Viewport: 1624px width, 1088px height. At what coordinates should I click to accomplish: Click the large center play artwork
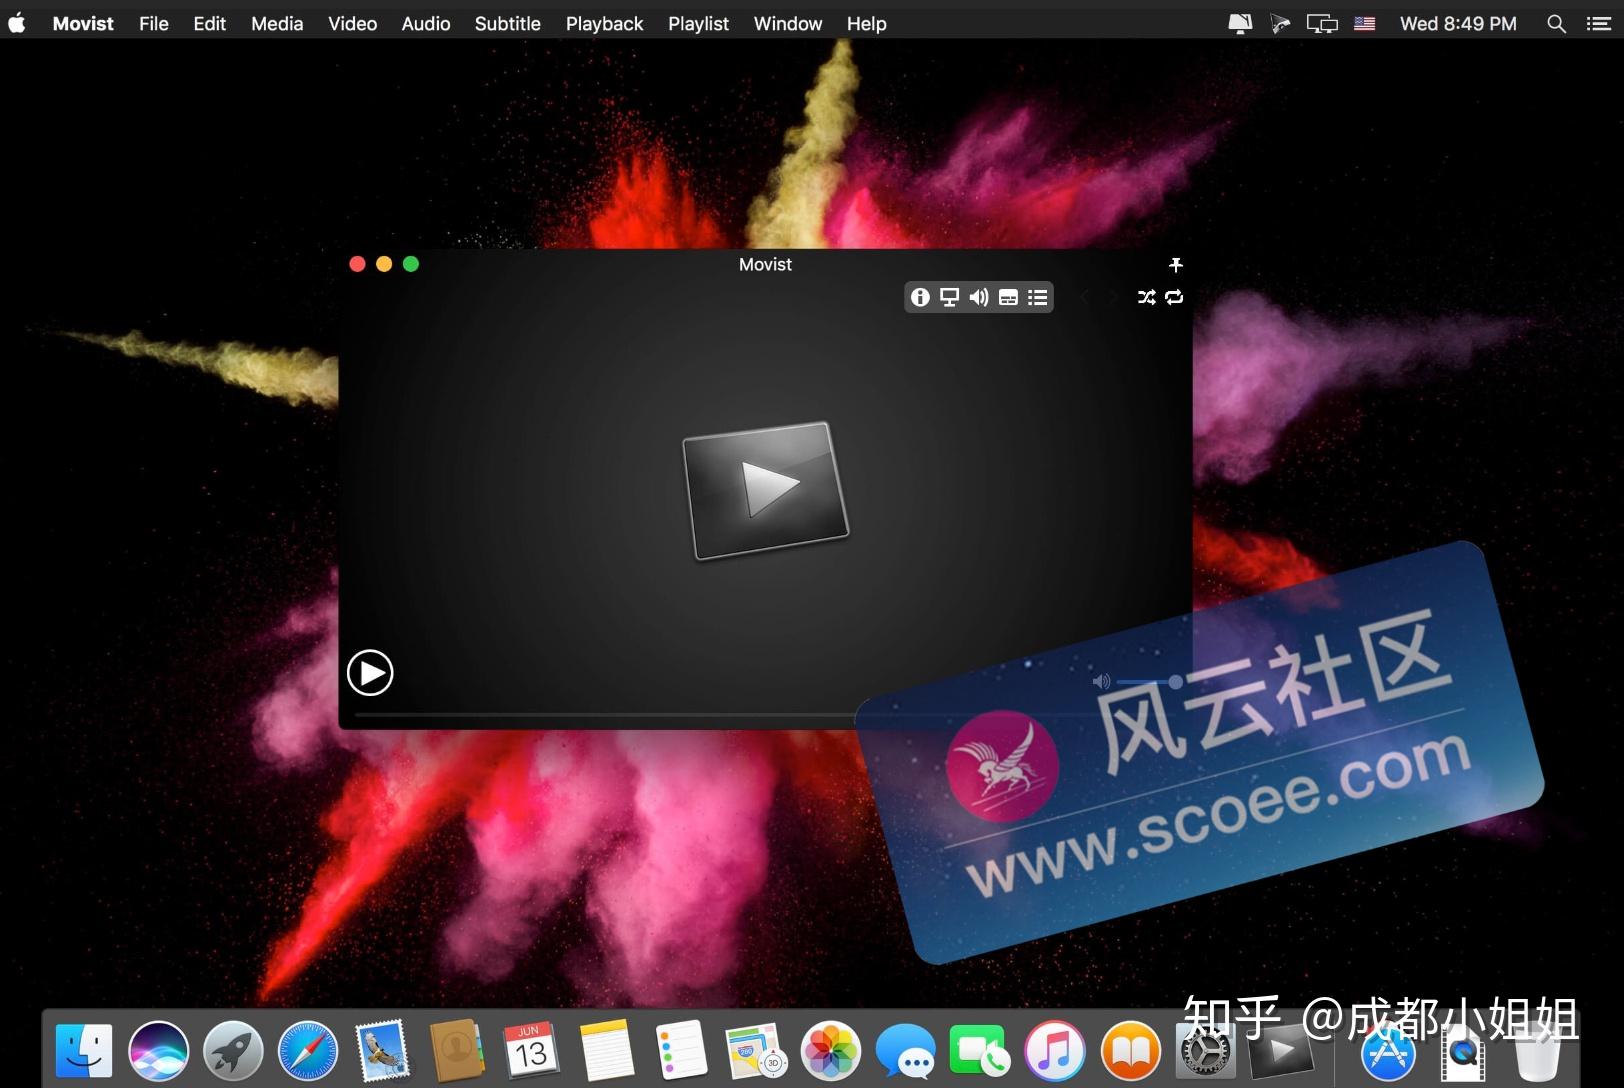766,490
